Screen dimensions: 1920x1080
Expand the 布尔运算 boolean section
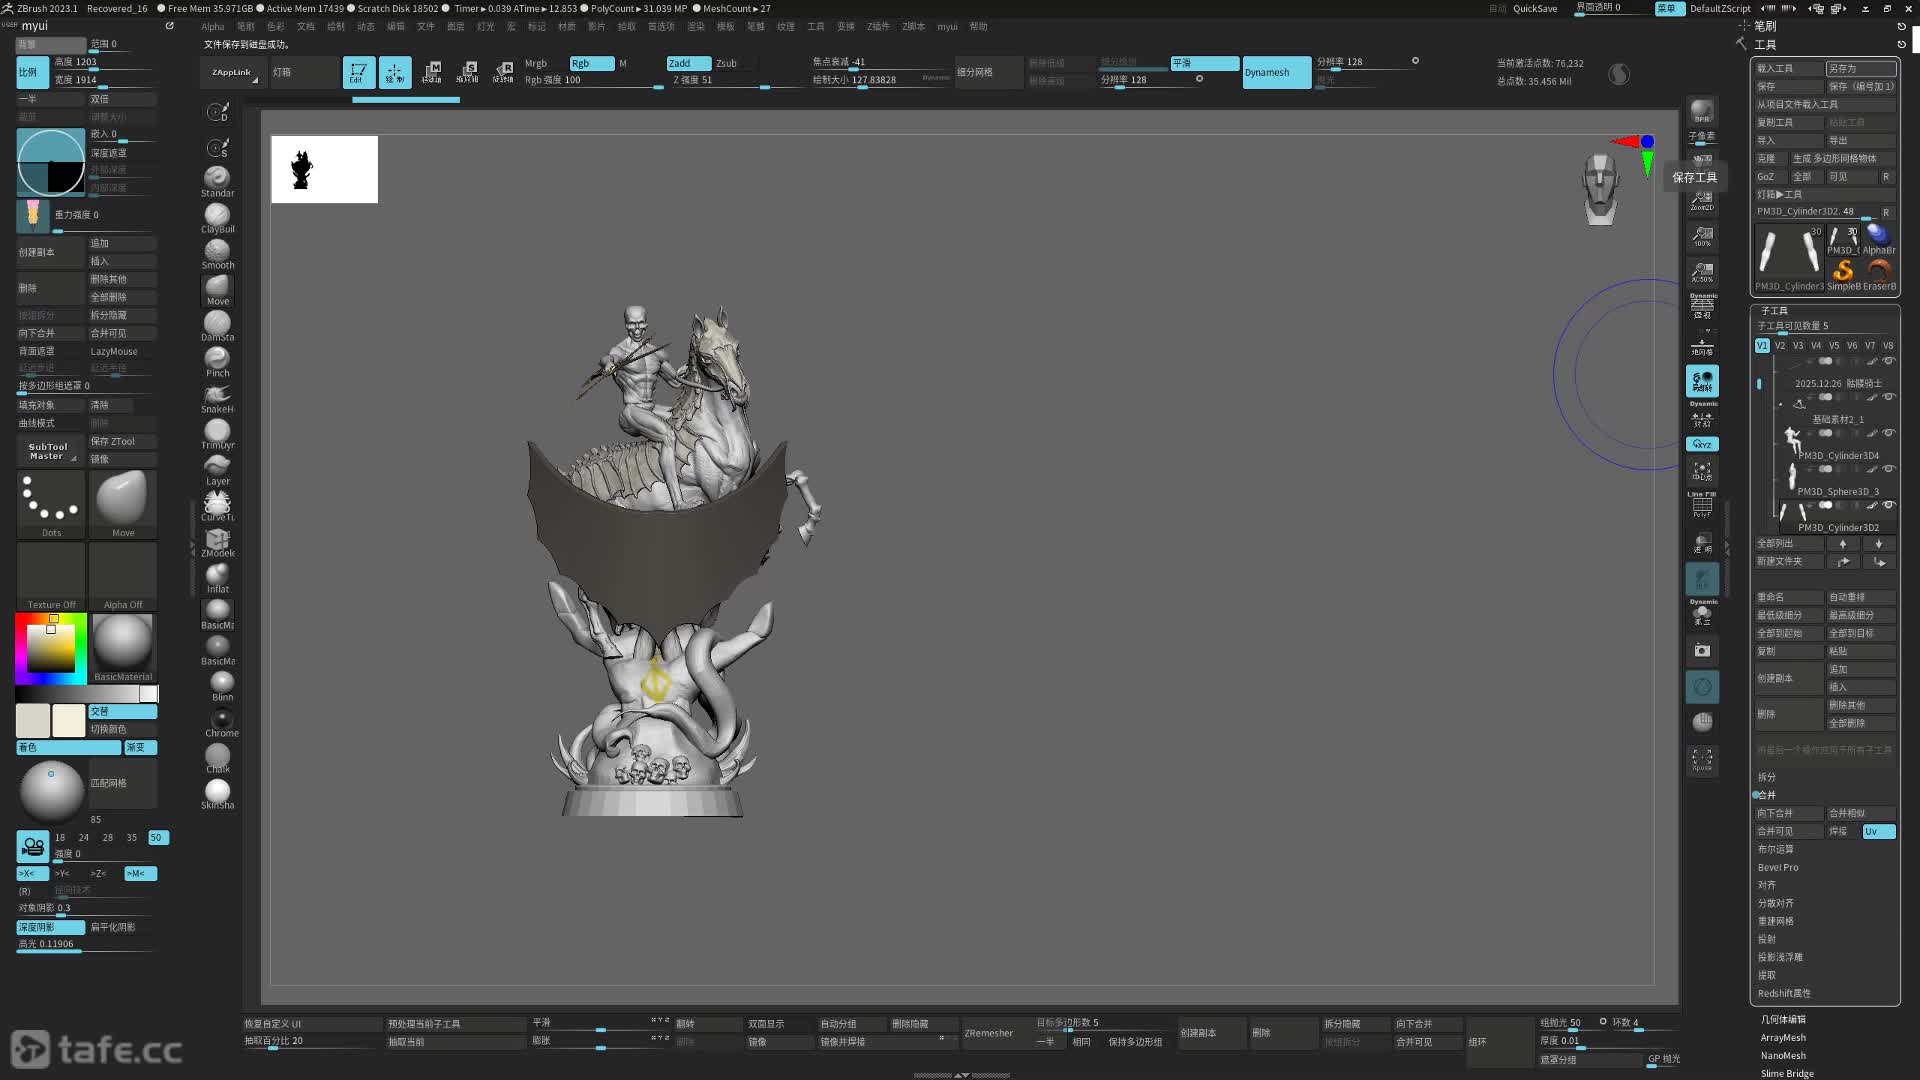1776,849
